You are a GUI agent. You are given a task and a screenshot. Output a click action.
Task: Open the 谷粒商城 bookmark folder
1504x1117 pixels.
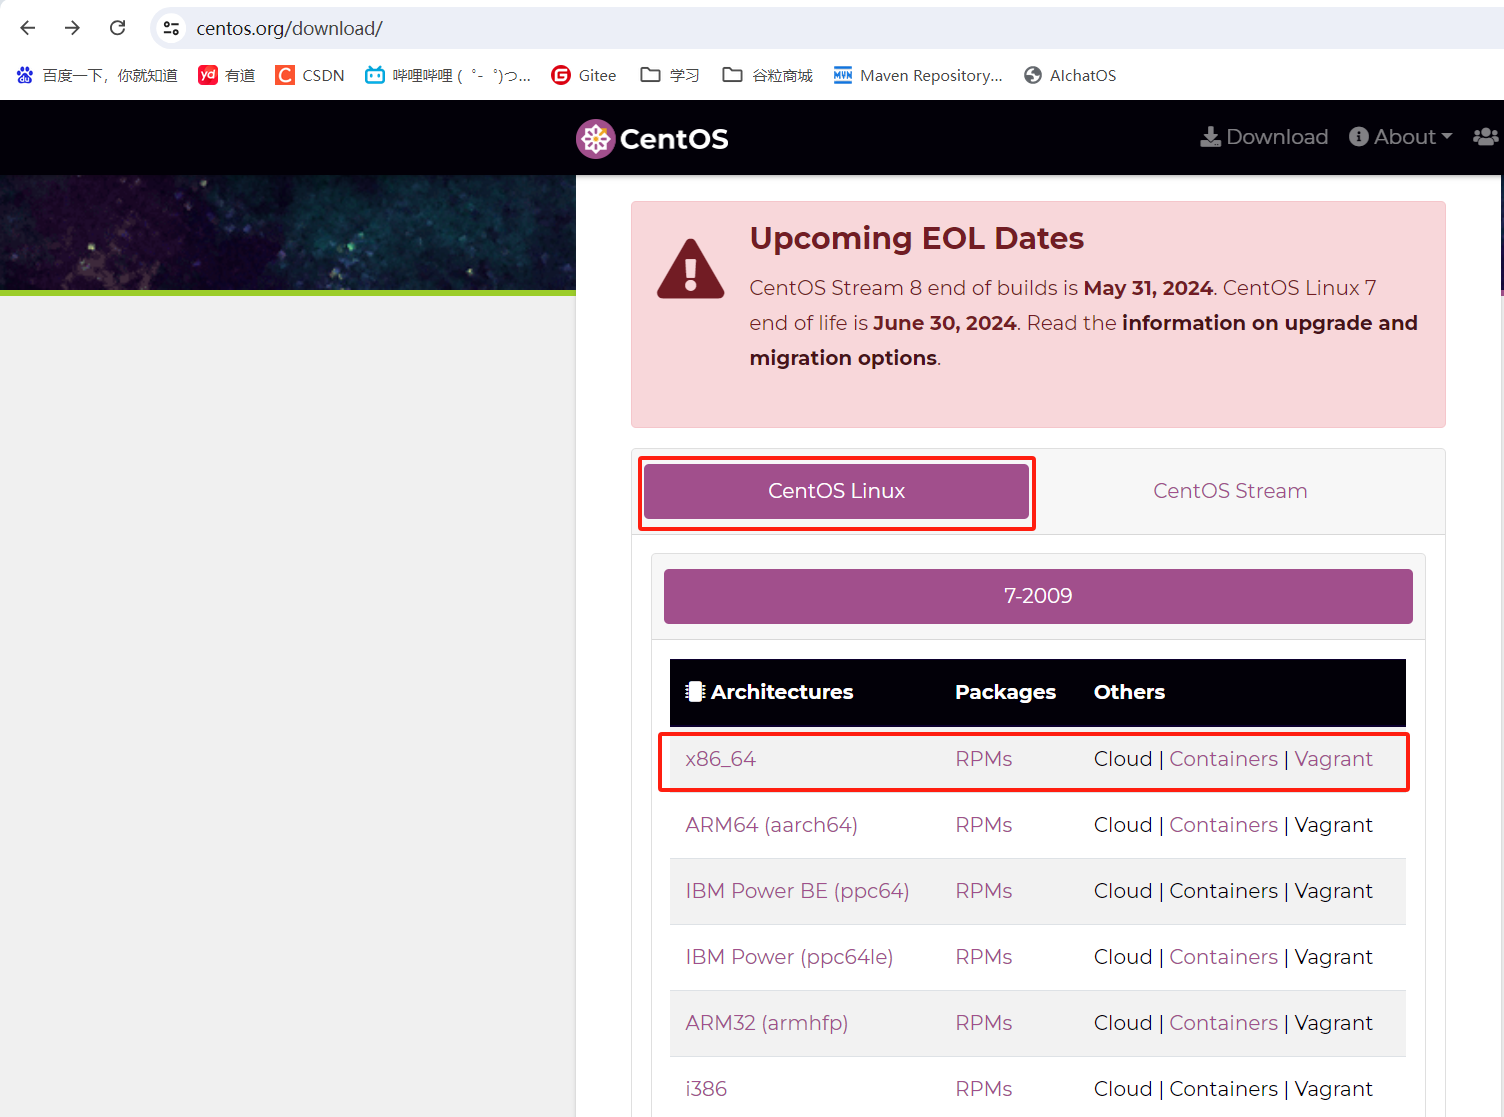[x=768, y=75]
